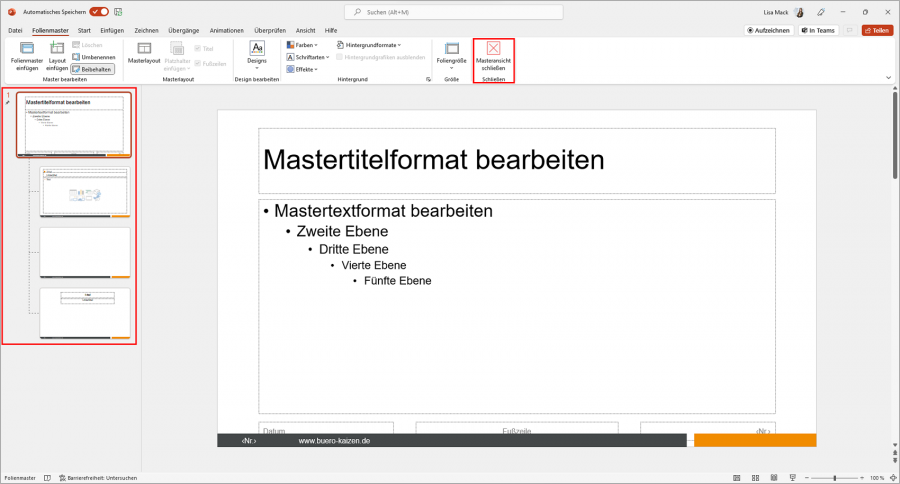The width and height of the screenshot is (900, 484).
Task: Click the Teilen share button
Action: point(877,30)
